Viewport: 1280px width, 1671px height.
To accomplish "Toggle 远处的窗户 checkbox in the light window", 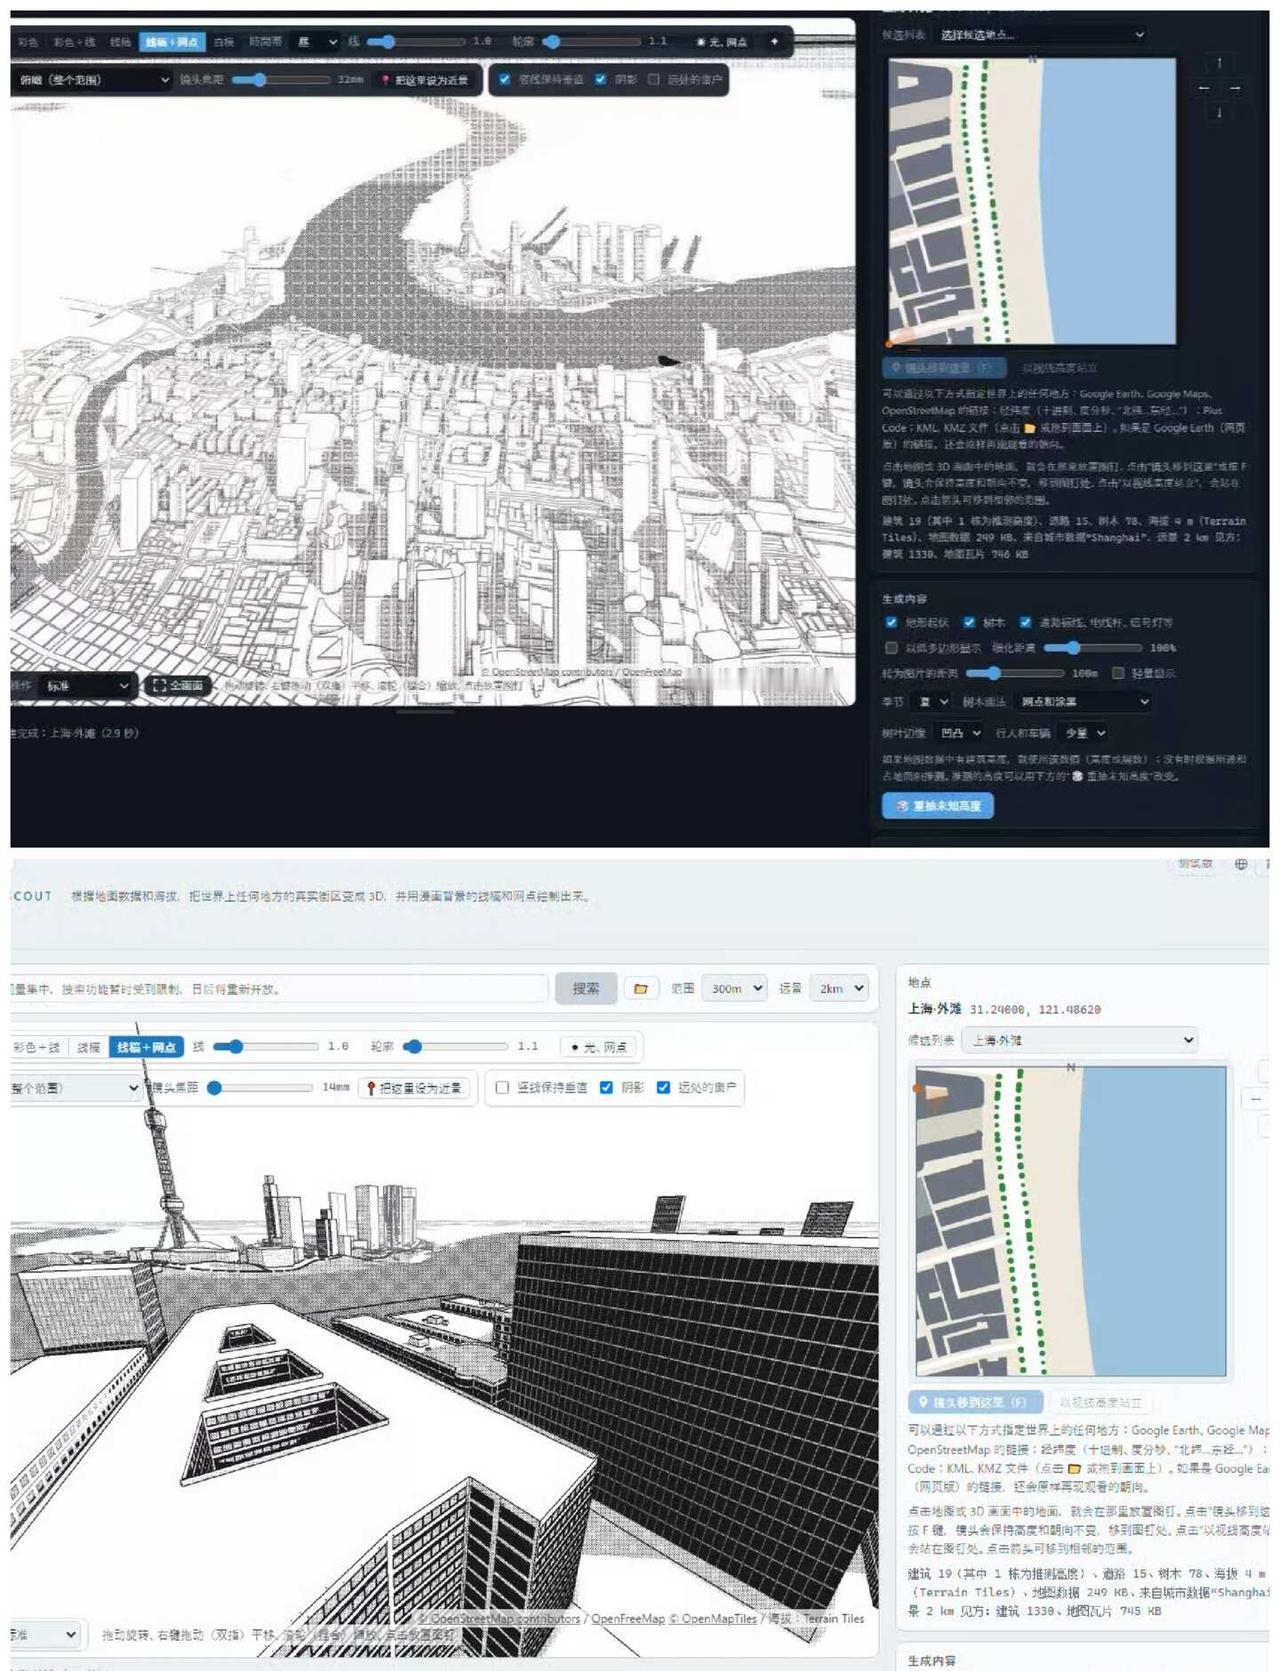I will click(x=663, y=1087).
